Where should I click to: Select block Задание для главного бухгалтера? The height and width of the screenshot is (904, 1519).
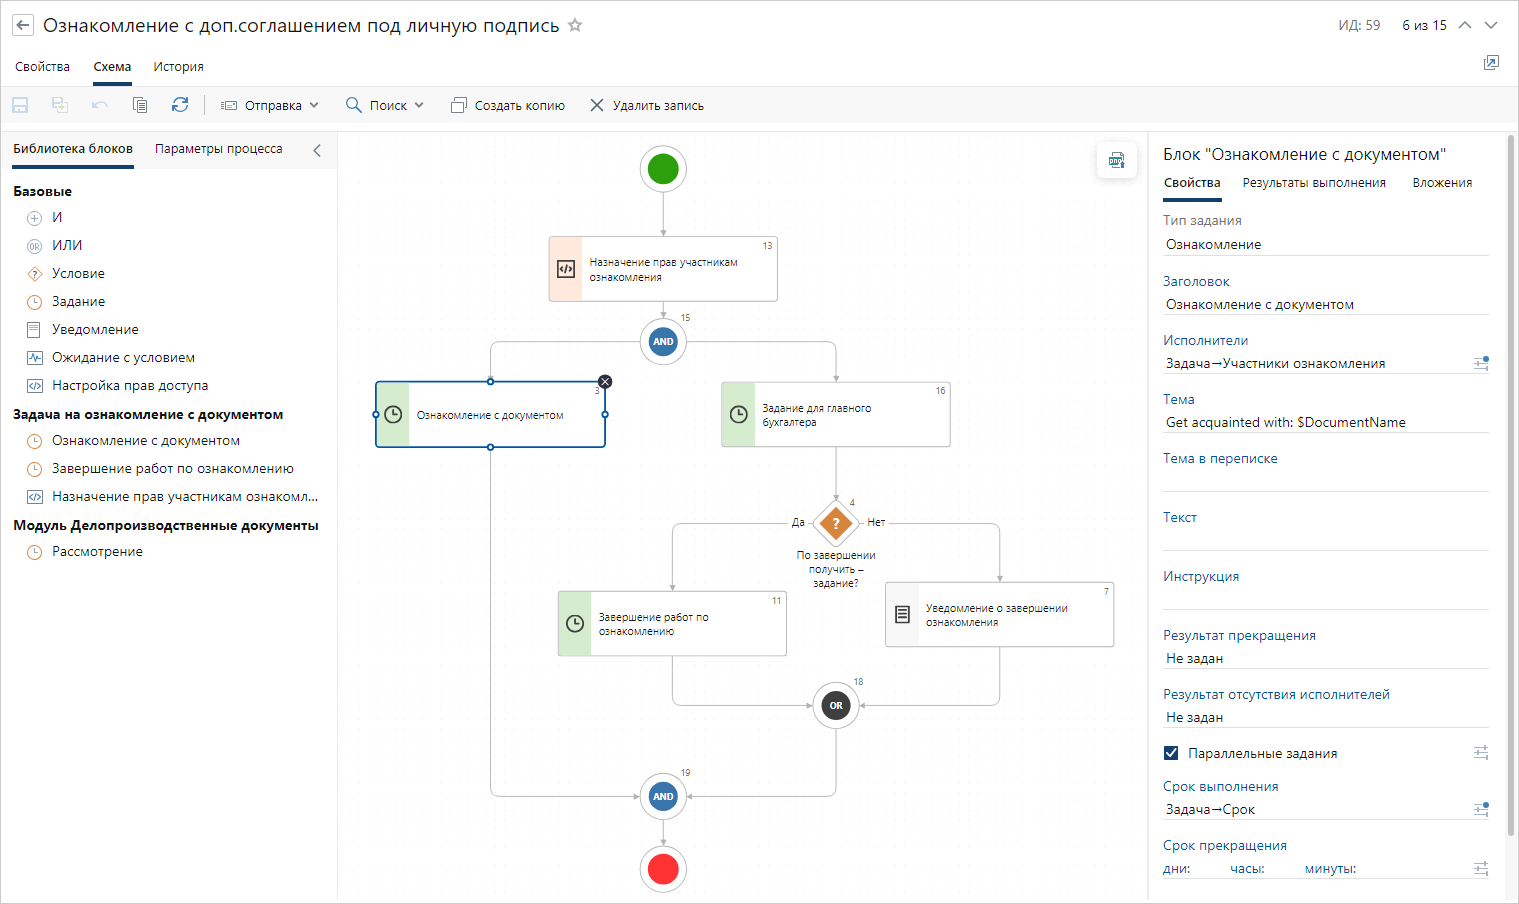point(836,414)
